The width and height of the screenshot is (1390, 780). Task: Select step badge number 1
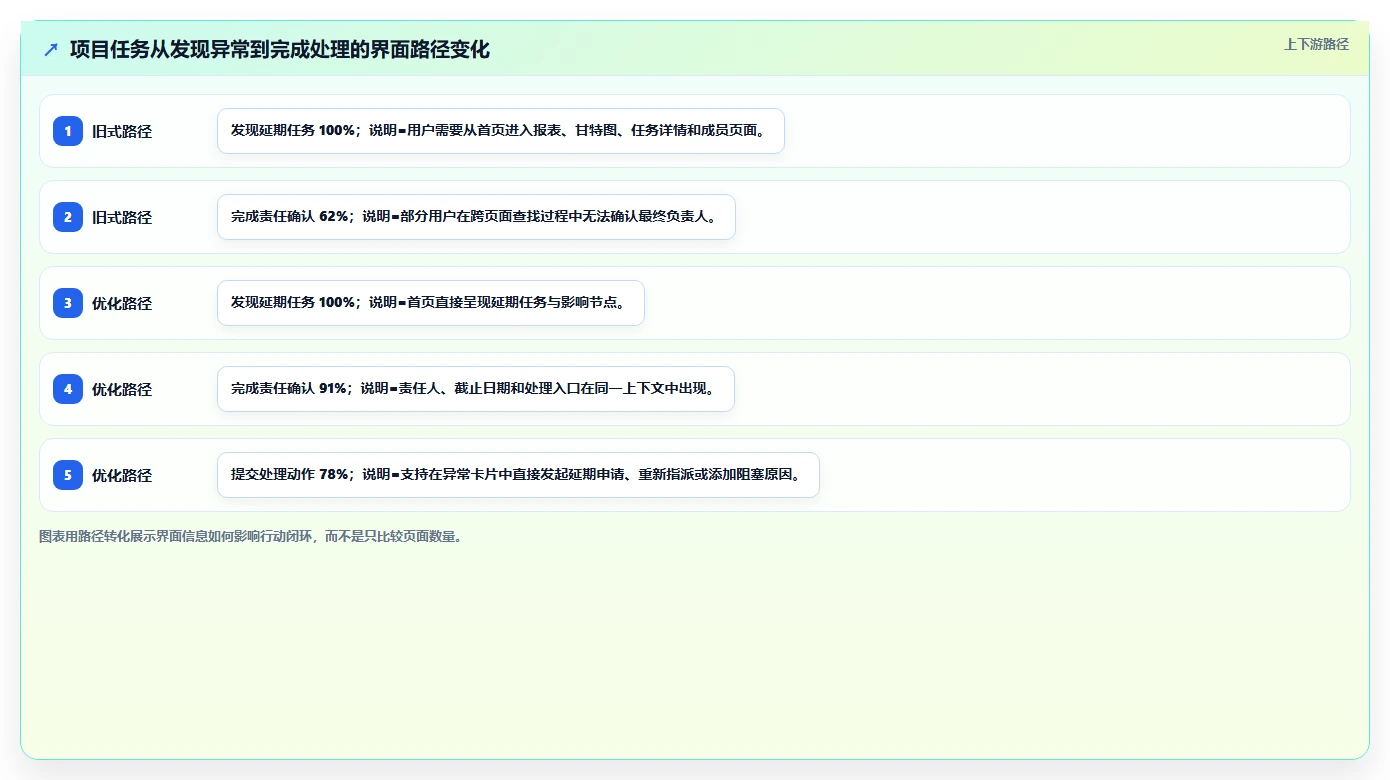click(68, 131)
